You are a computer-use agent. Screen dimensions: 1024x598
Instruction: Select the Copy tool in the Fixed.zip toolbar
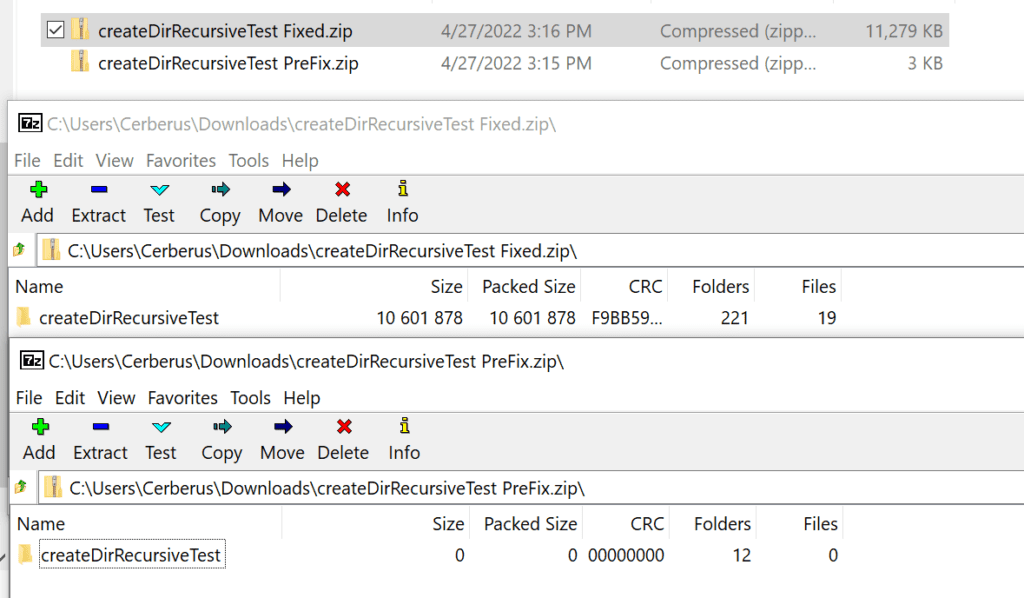tap(219, 199)
